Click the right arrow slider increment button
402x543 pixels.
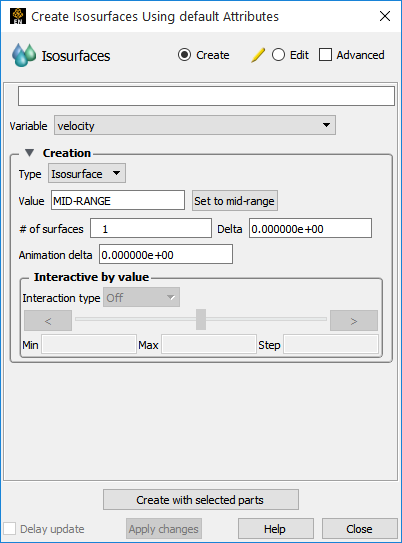click(x=354, y=321)
